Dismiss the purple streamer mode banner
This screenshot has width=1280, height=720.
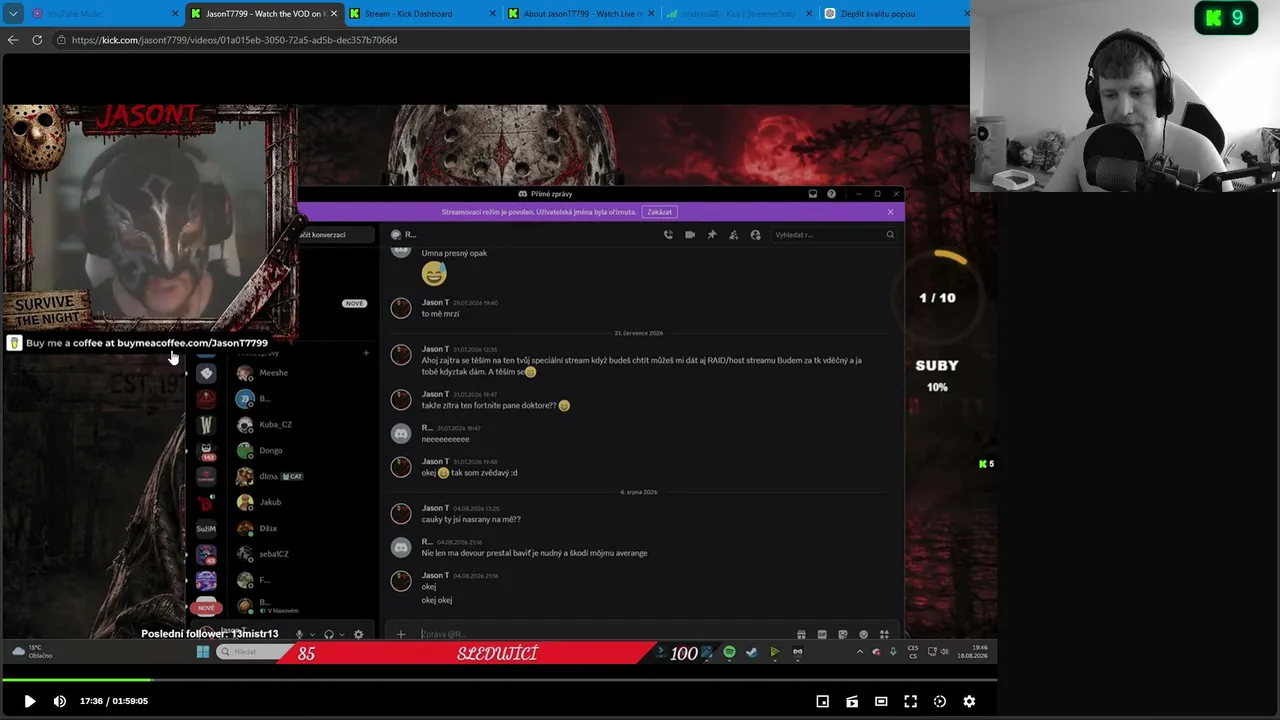click(890, 212)
